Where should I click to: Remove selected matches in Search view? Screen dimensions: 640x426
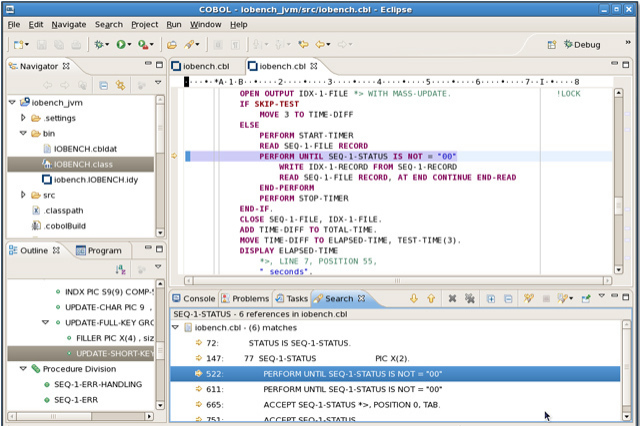coord(453,299)
